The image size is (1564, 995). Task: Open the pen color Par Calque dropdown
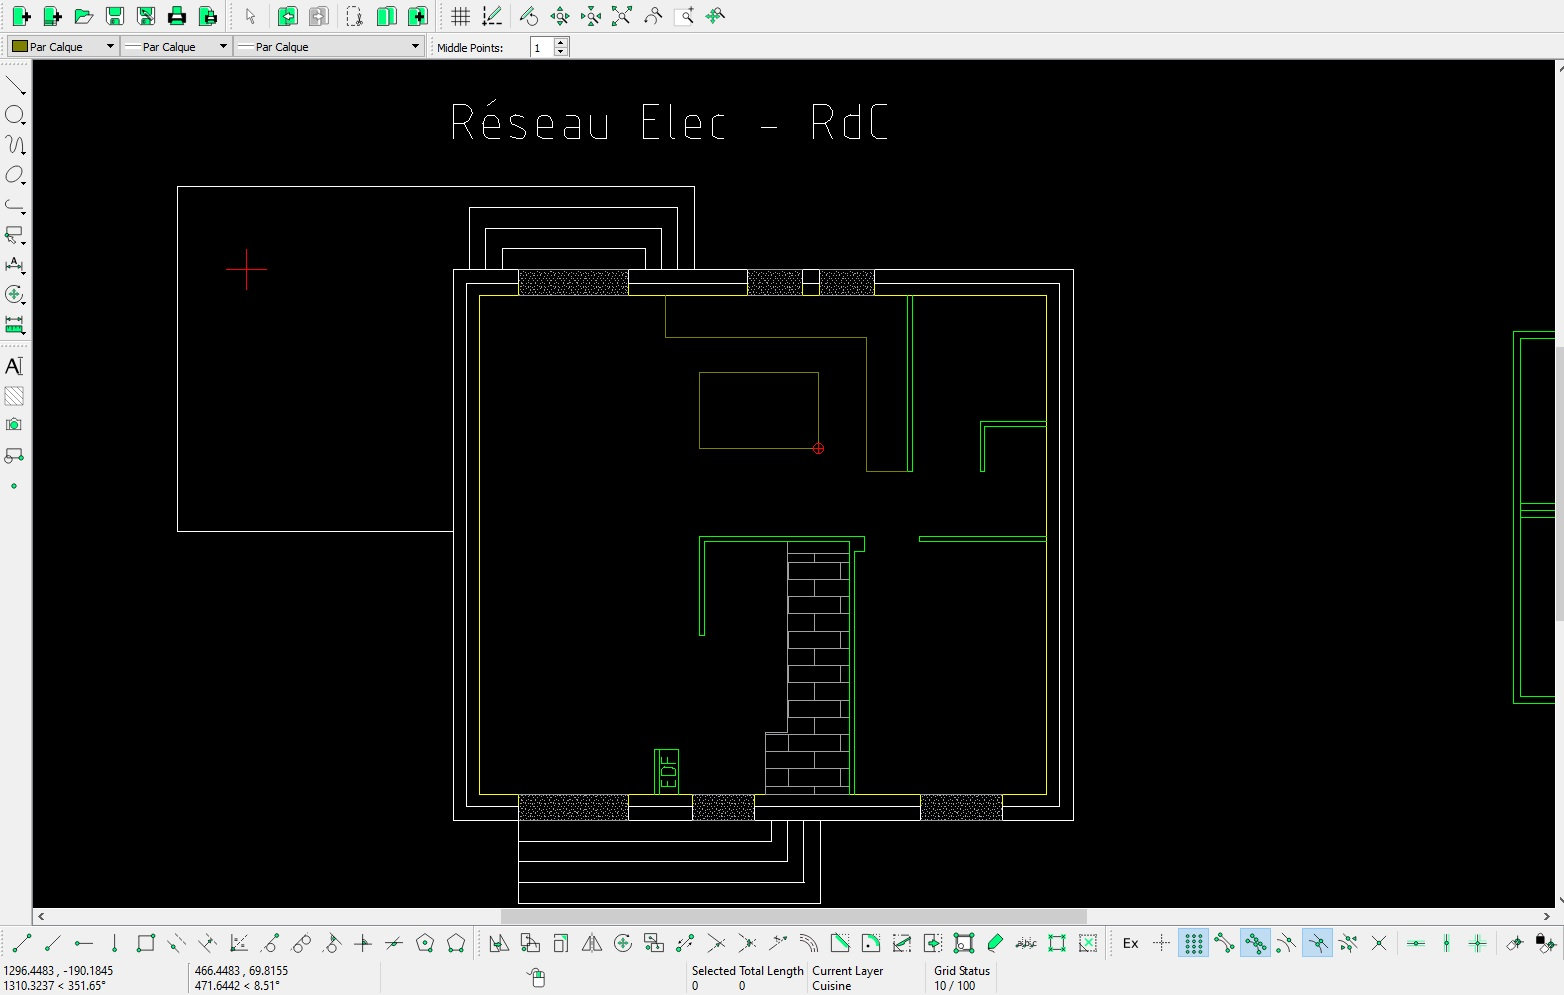point(63,46)
